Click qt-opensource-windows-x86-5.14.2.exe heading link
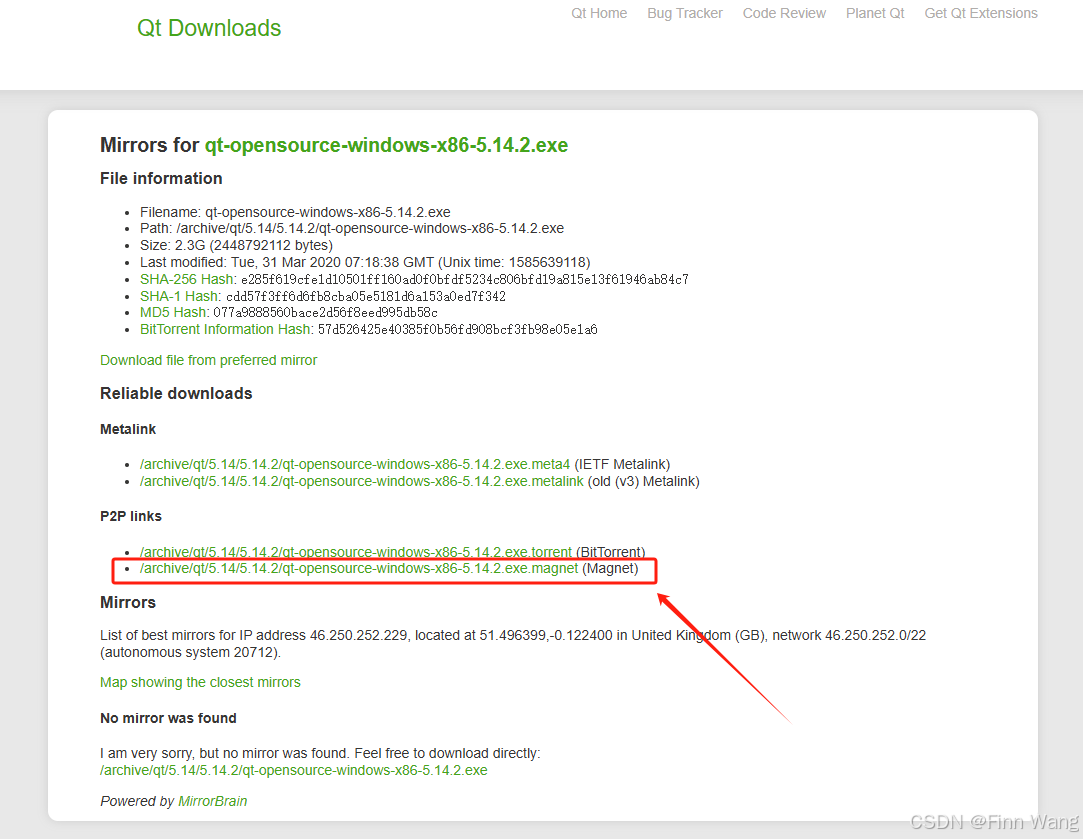The image size is (1083, 839). [386, 145]
